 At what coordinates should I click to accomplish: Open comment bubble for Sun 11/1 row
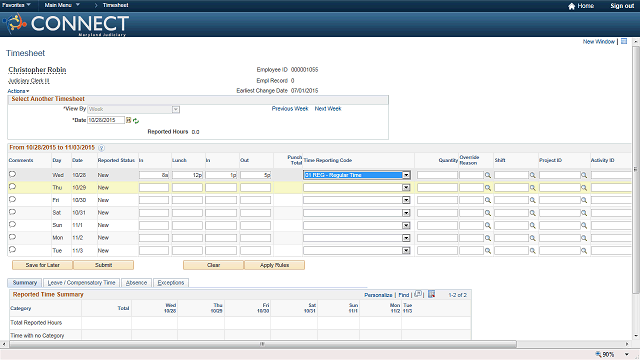[12, 224]
